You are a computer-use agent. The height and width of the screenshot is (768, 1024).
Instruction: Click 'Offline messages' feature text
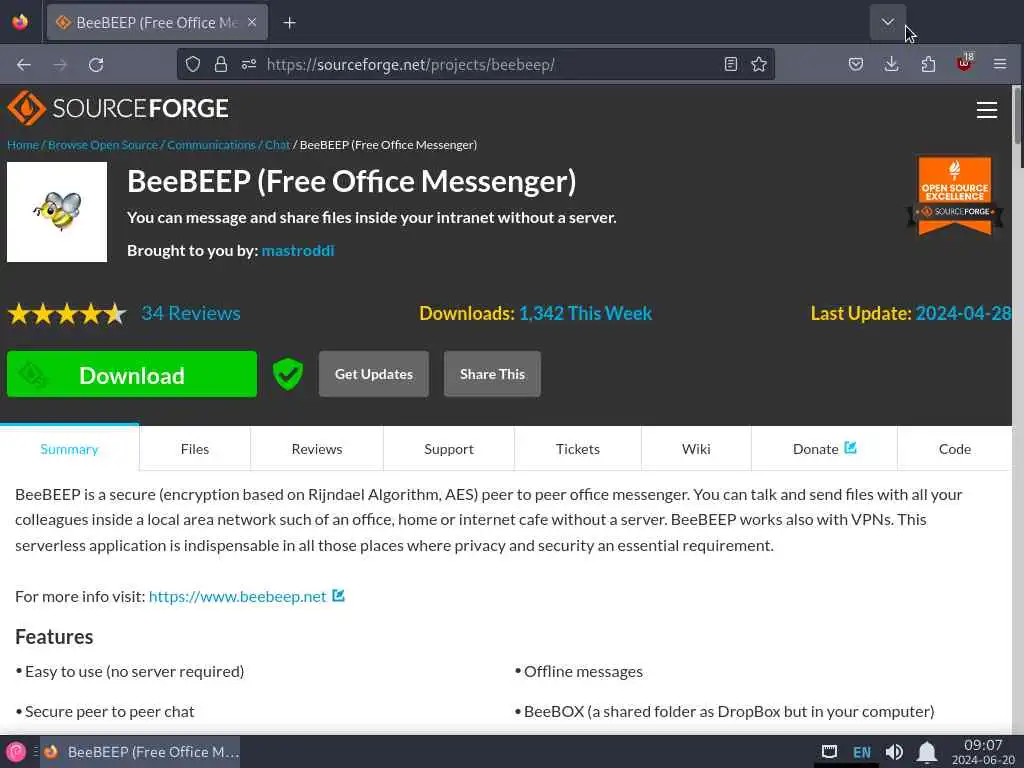pyautogui.click(x=583, y=671)
